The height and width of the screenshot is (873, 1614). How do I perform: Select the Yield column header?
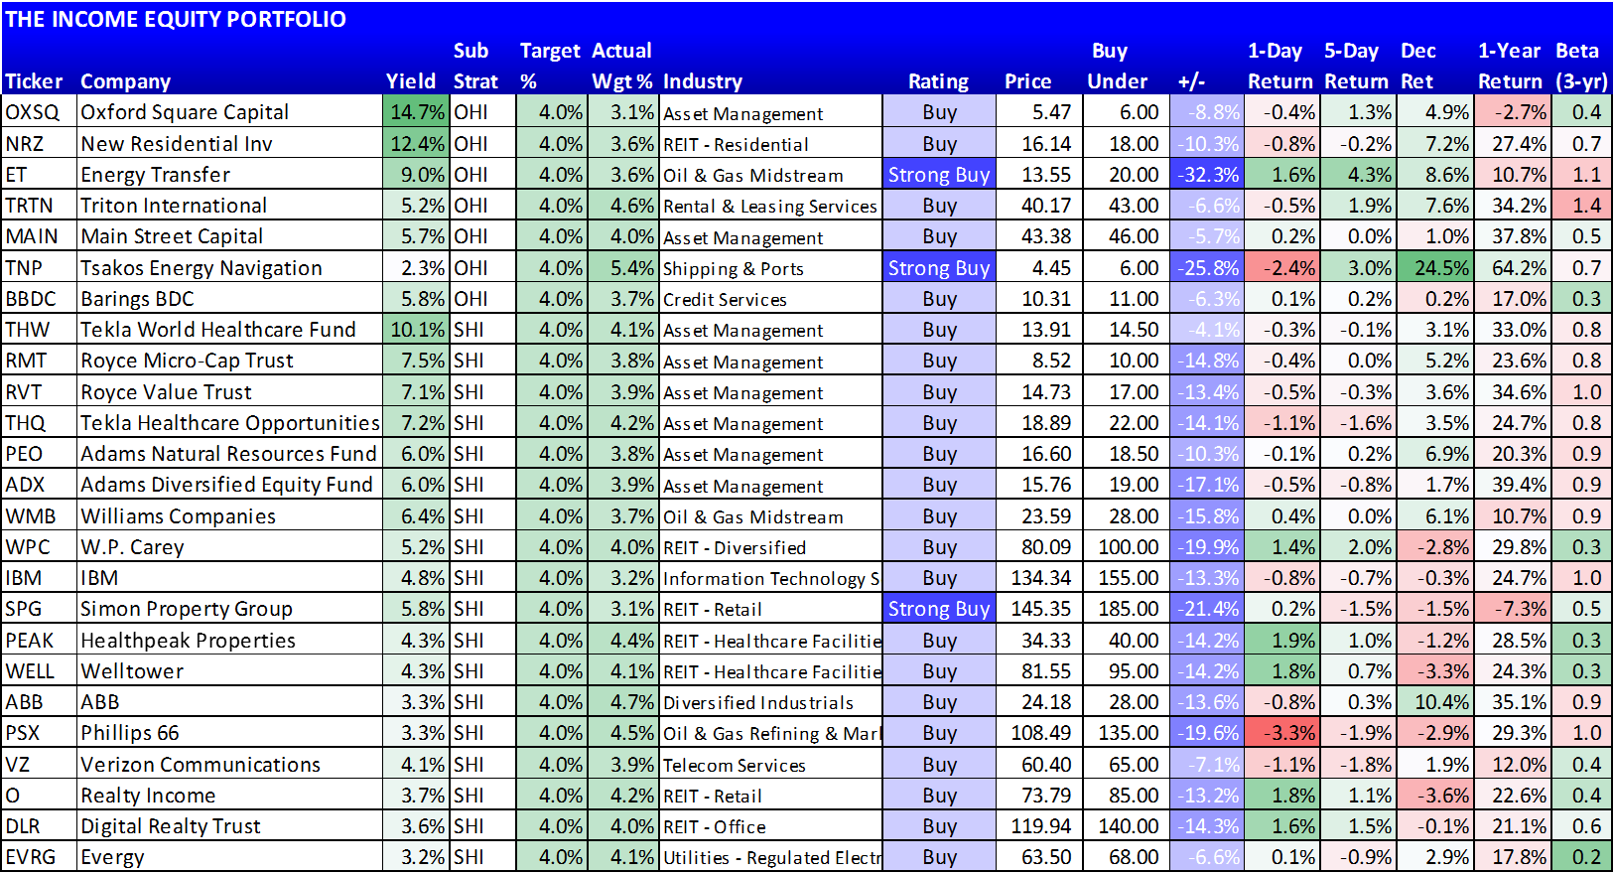click(x=411, y=81)
